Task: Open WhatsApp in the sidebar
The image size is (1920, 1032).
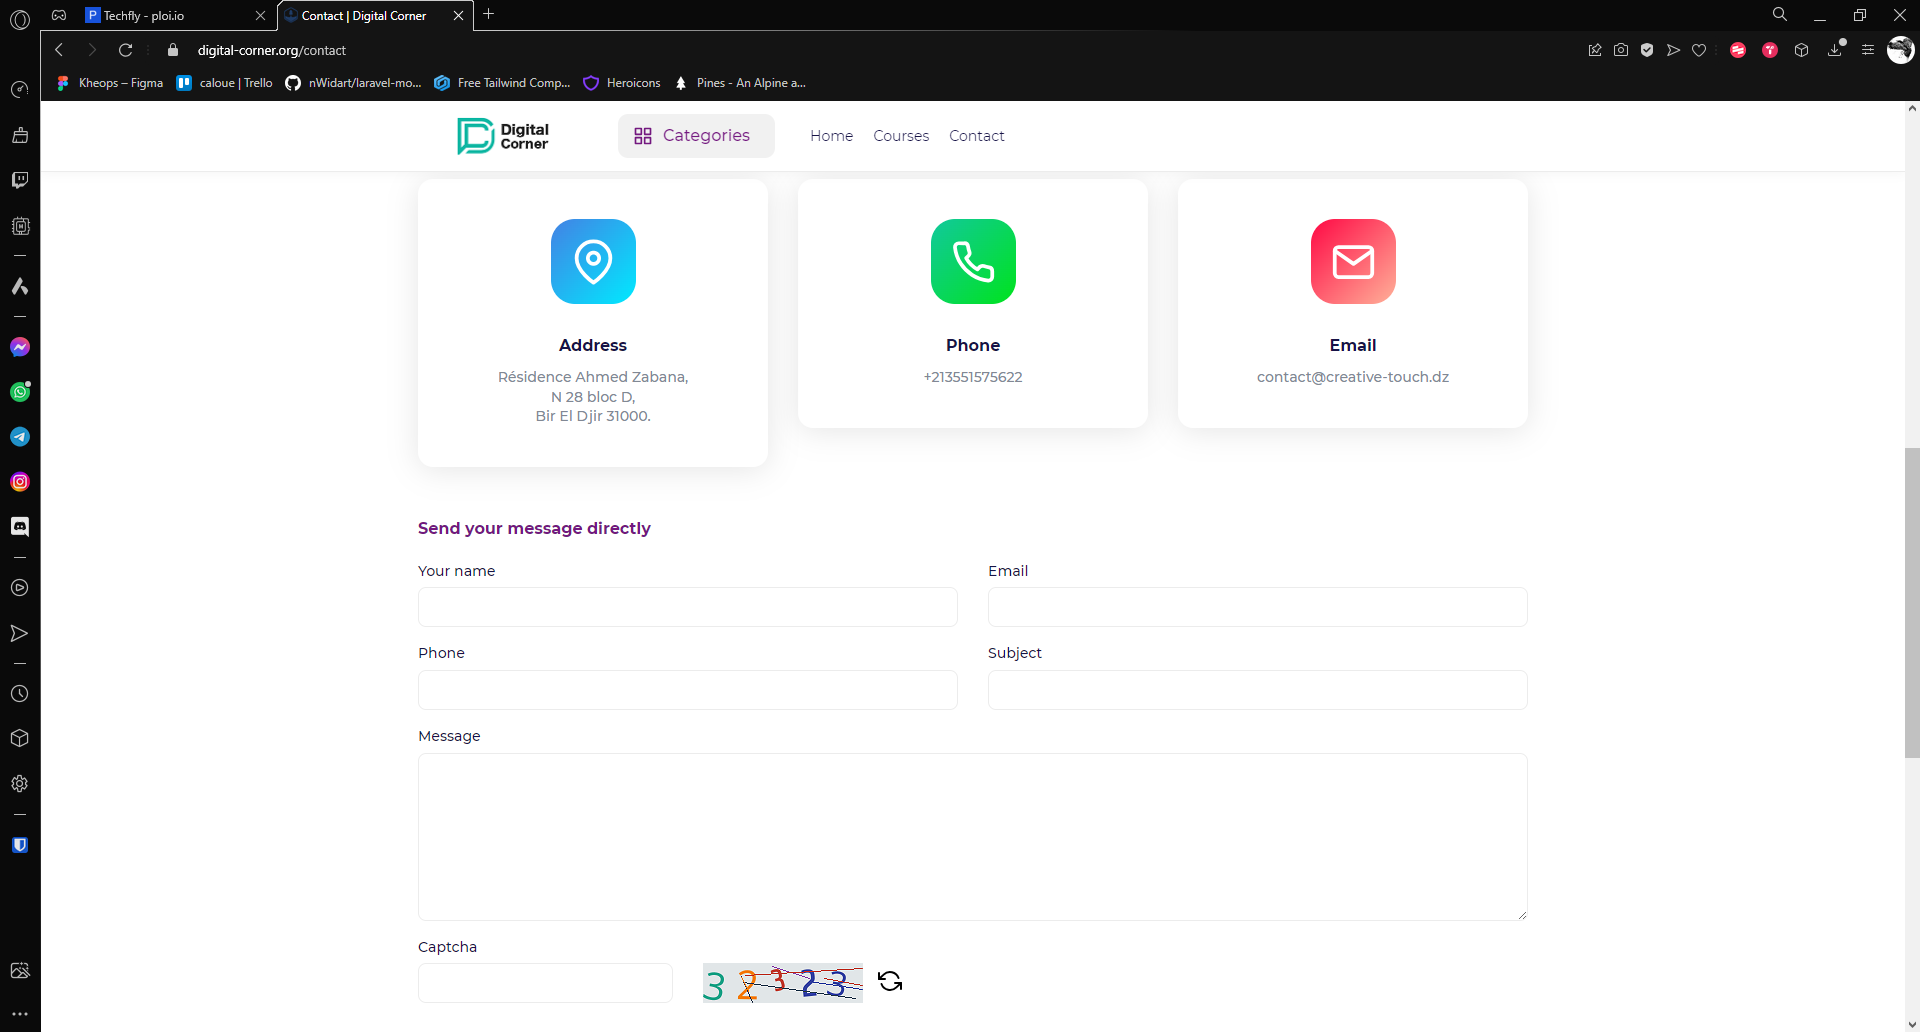Action: pos(20,392)
